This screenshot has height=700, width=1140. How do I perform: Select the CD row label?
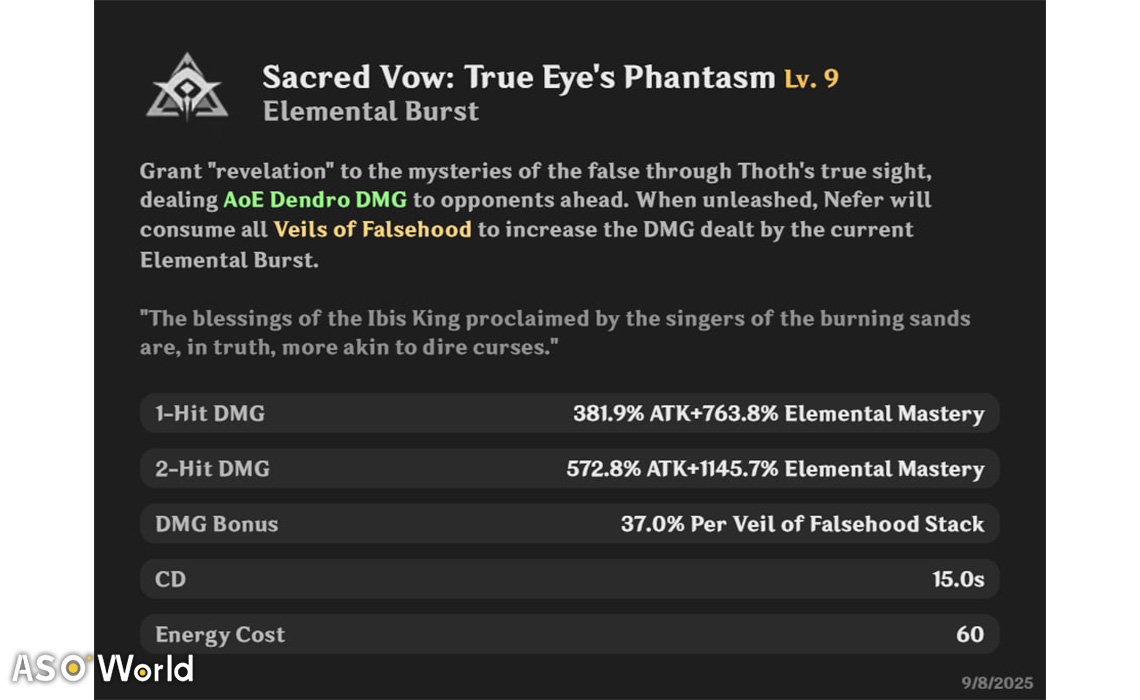[x=170, y=579]
